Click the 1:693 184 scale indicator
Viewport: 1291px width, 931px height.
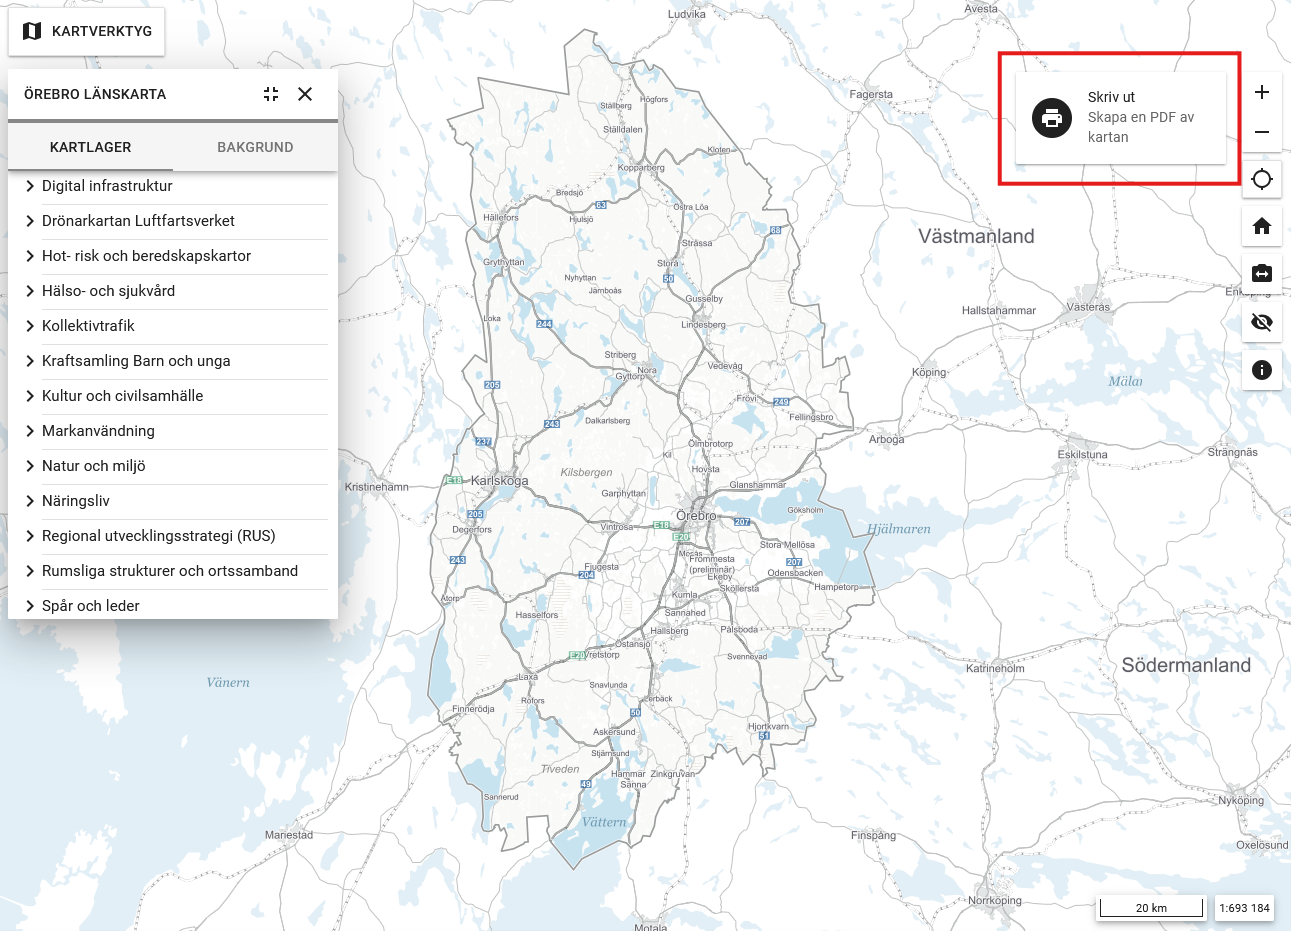coord(1244,908)
